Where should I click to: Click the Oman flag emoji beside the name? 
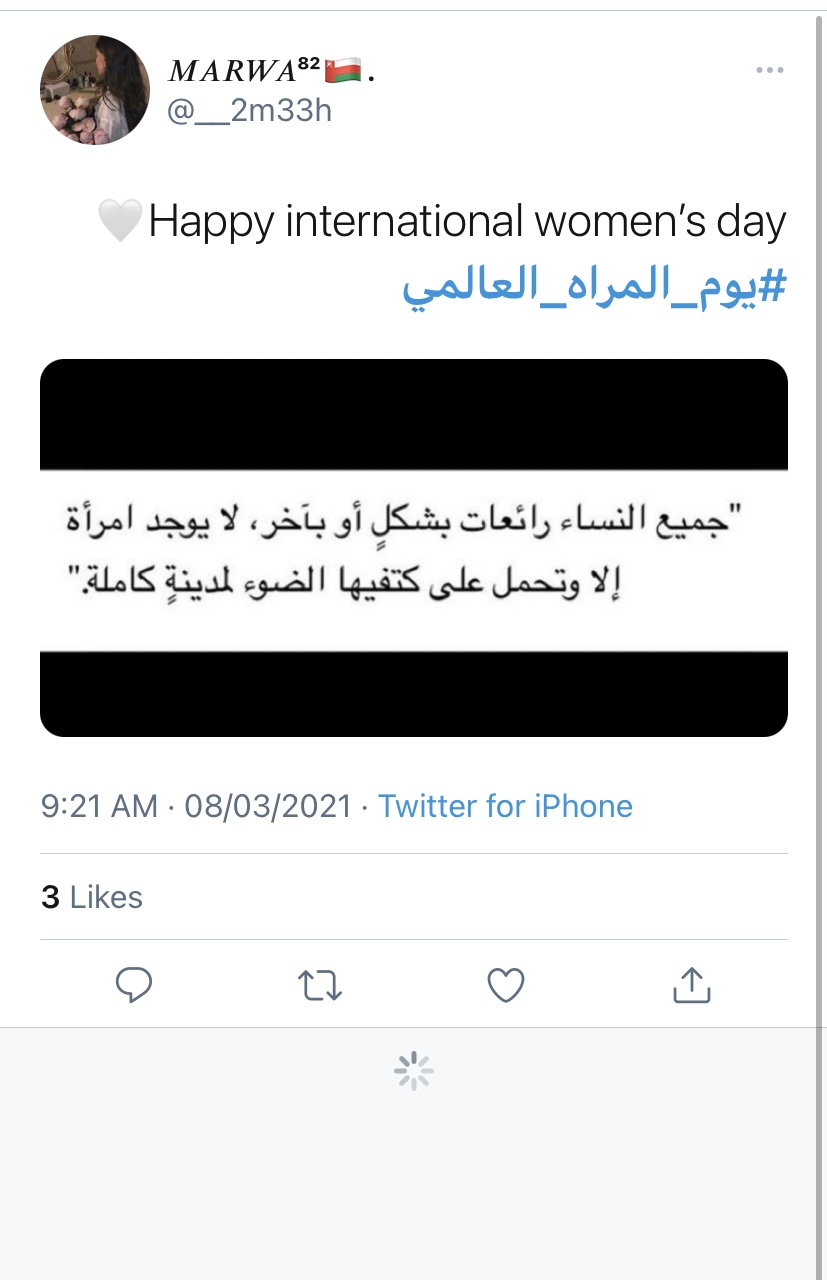pos(343,71)
